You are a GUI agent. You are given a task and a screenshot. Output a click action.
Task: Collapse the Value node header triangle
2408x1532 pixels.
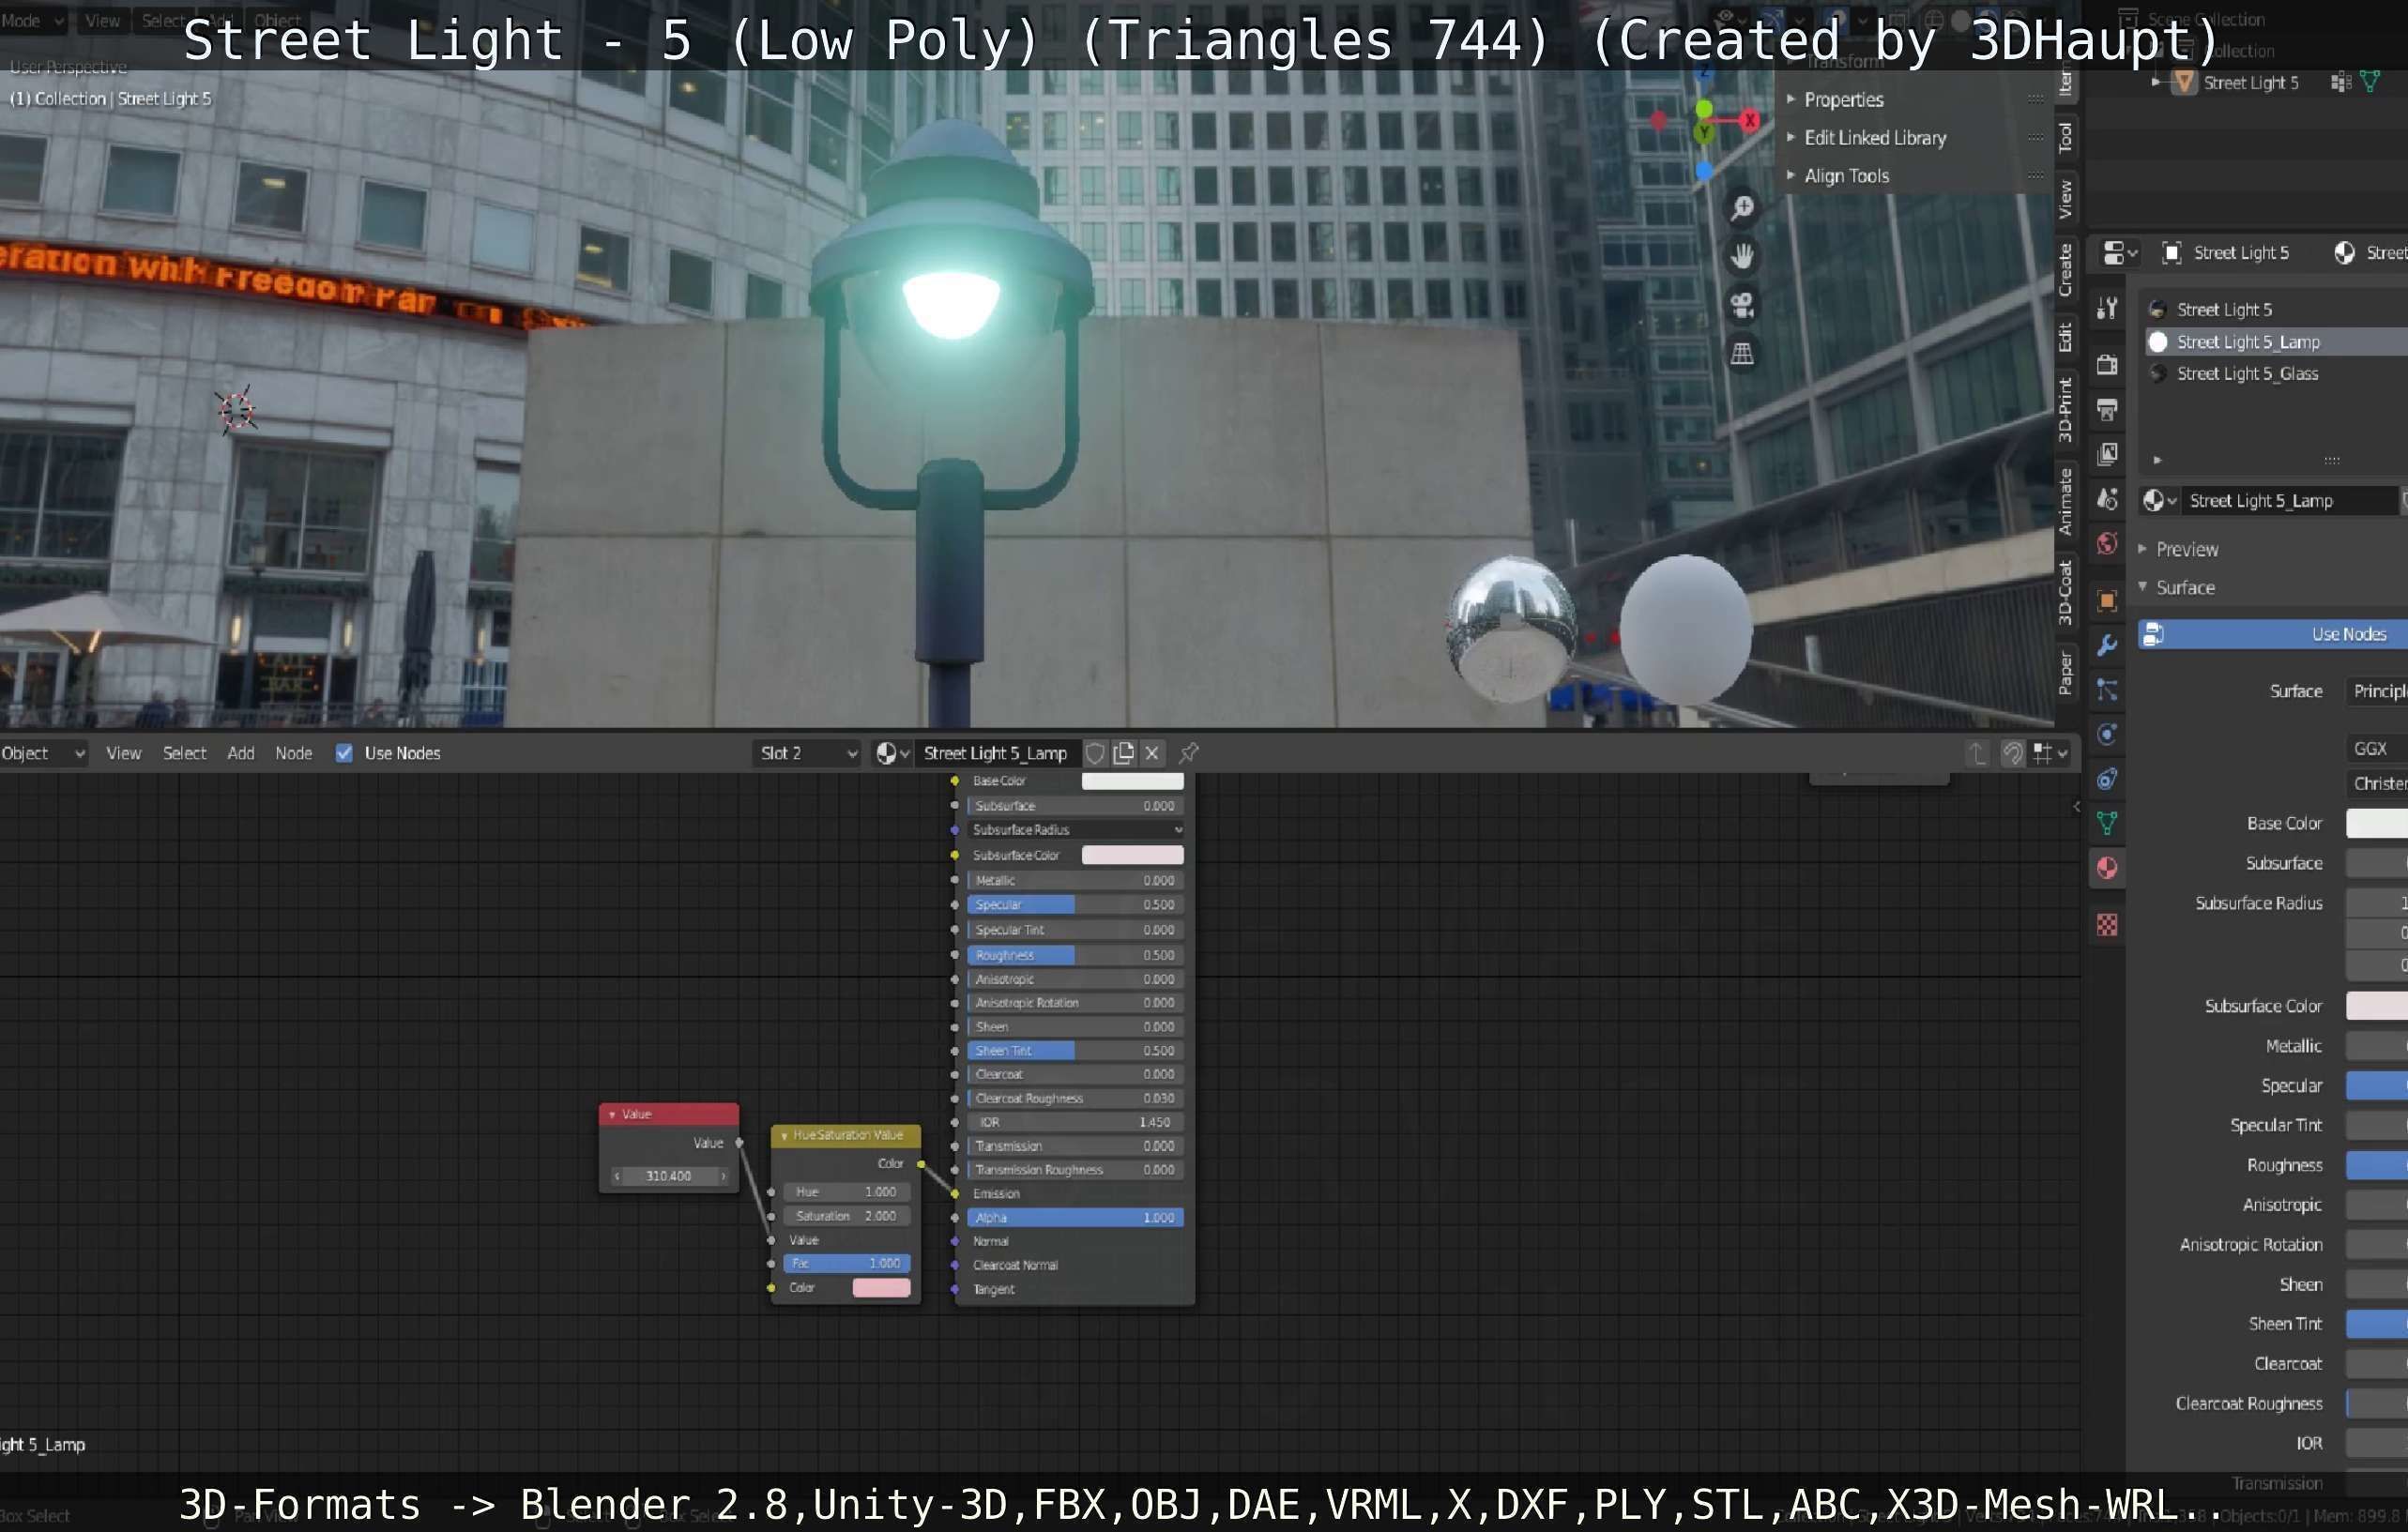tap(612, 1114)
